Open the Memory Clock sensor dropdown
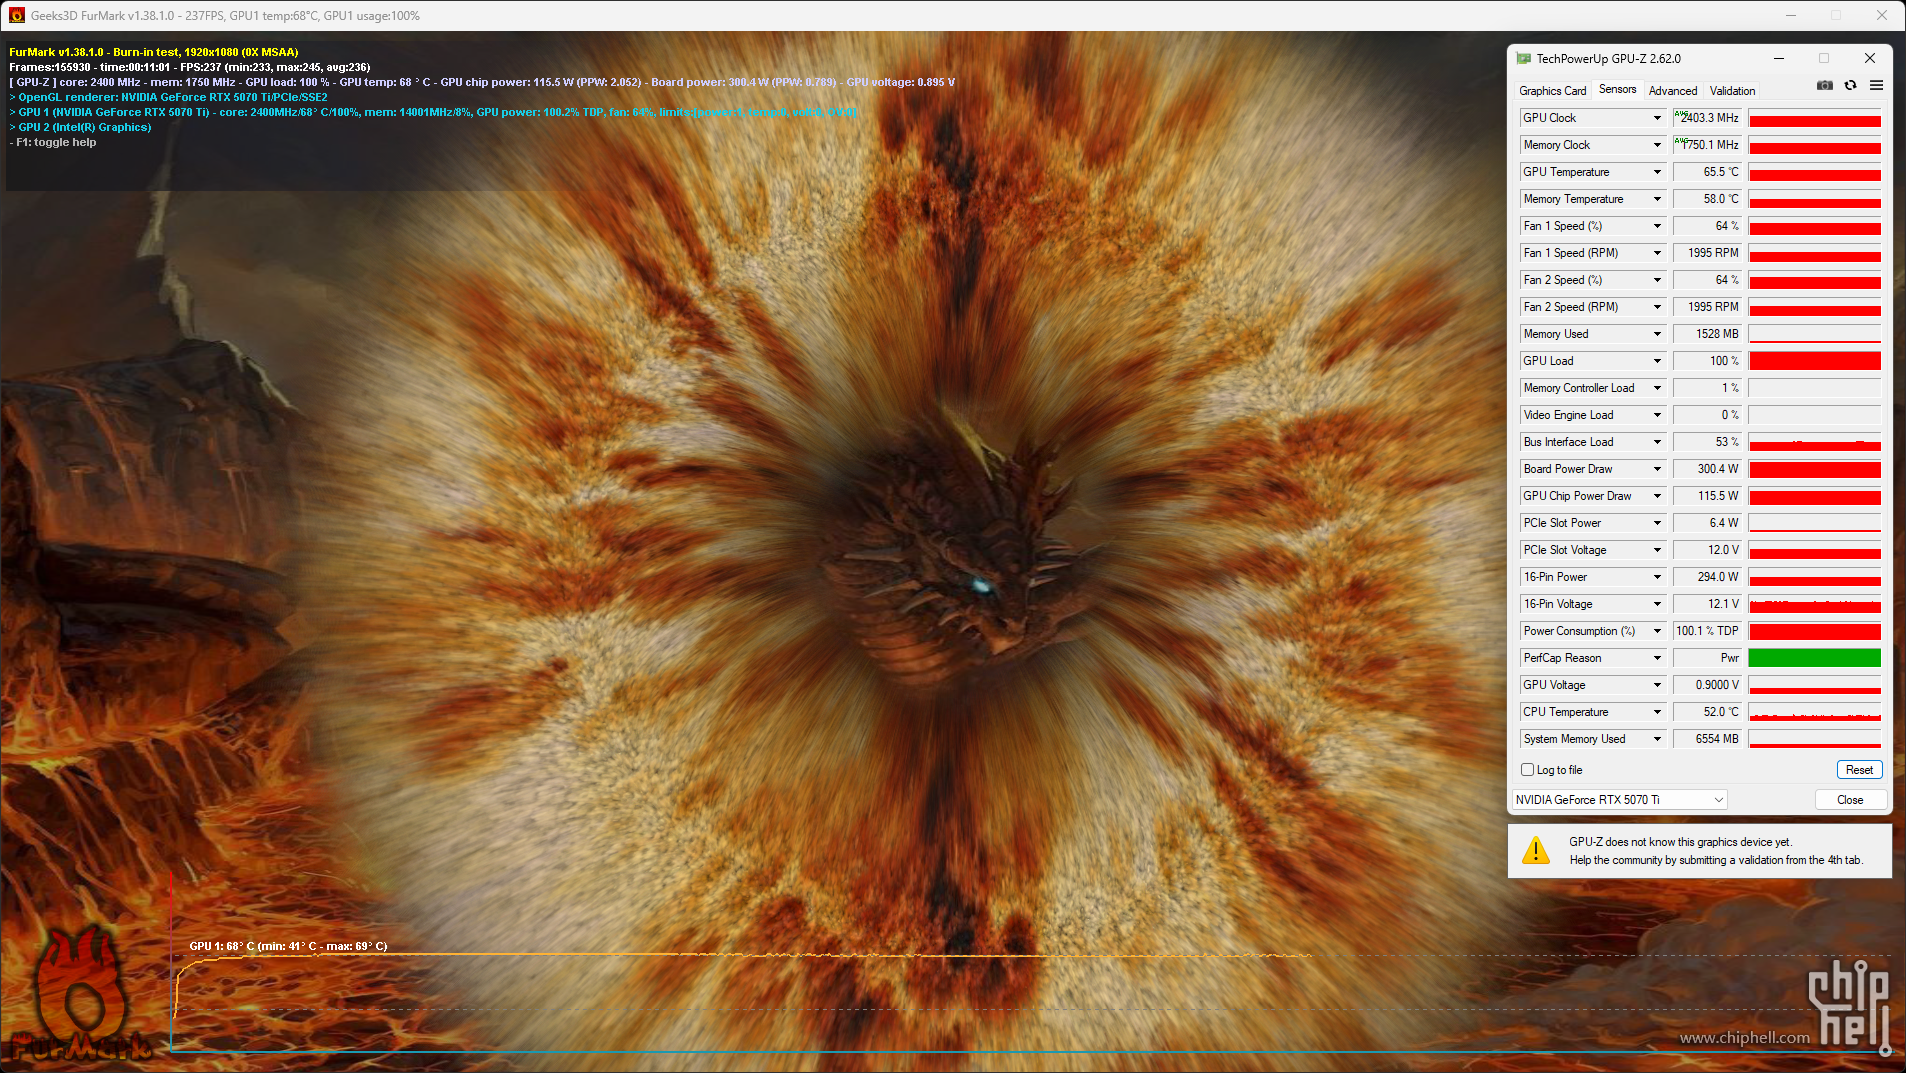 [1657, 145]
